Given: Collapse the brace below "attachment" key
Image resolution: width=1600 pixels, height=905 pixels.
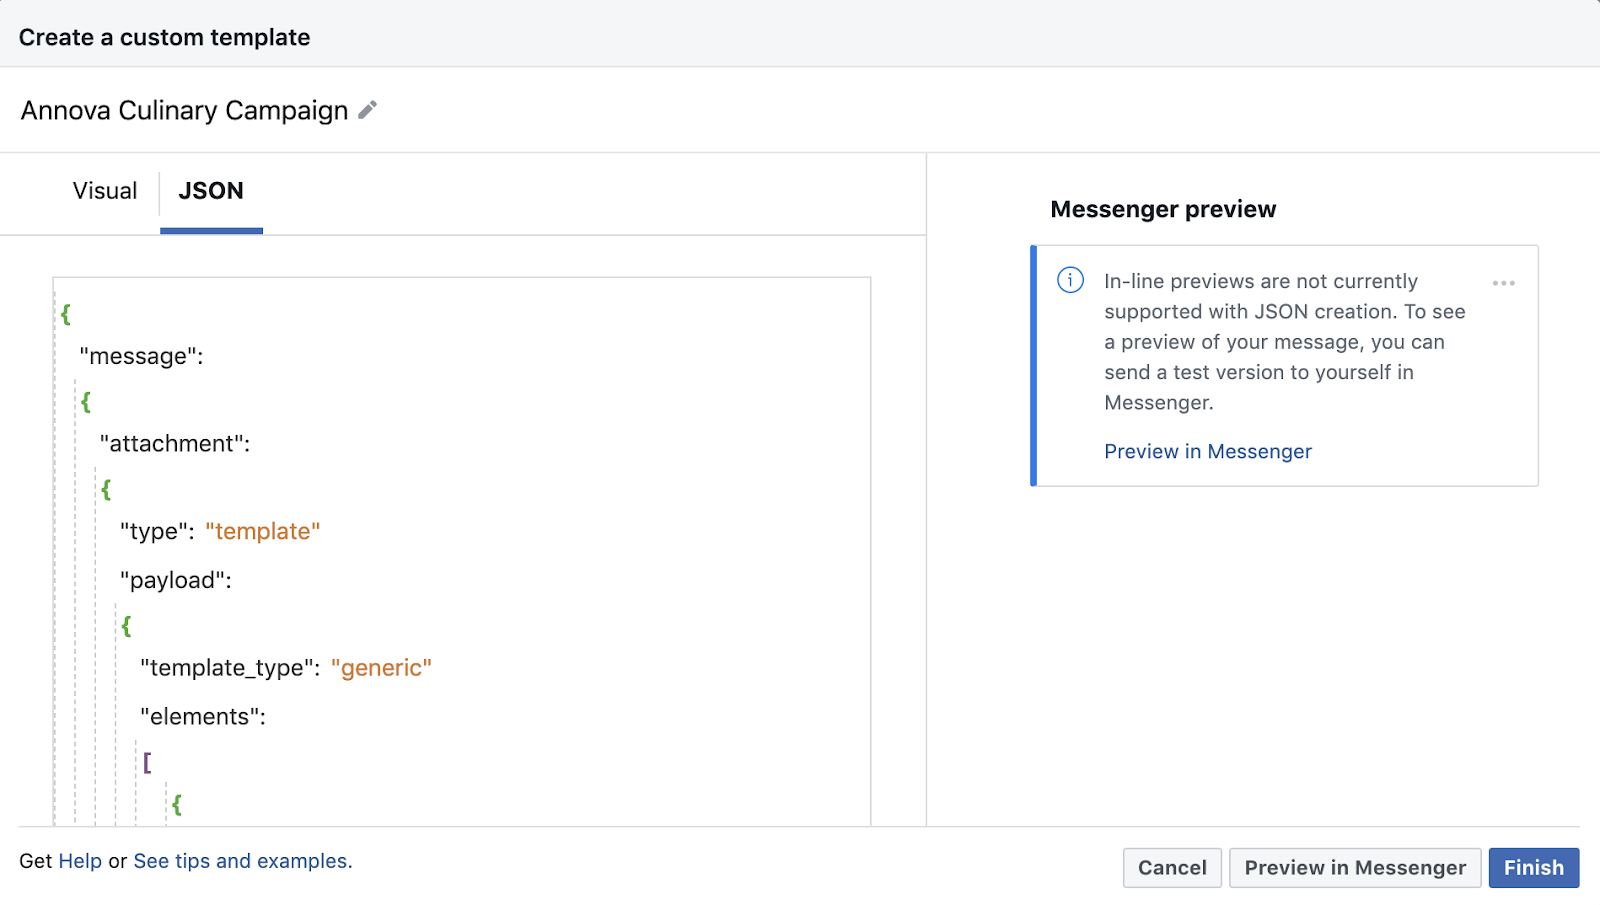Looking at the screenshot, I should point(106,489).
